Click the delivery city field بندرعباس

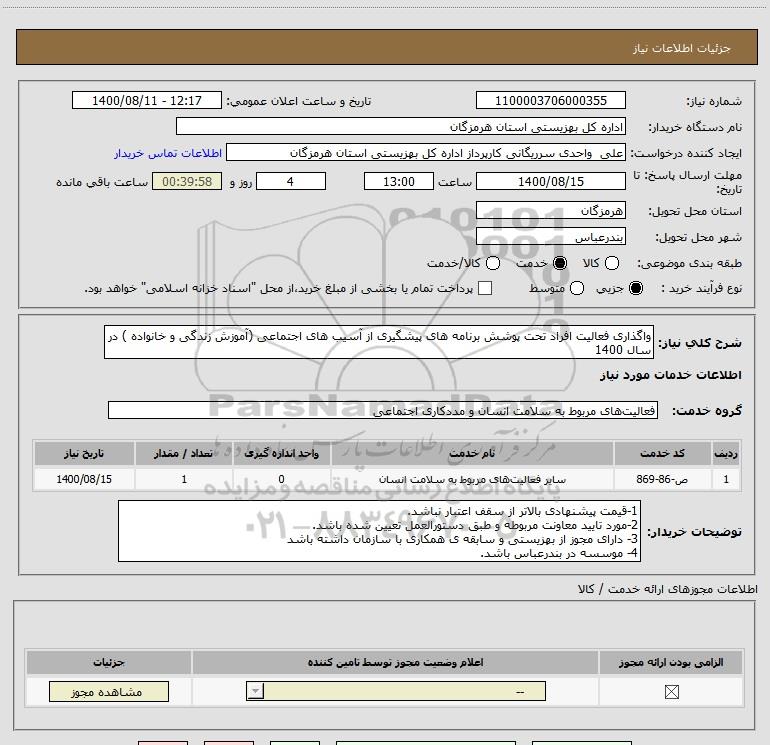(x=550, y=237)
